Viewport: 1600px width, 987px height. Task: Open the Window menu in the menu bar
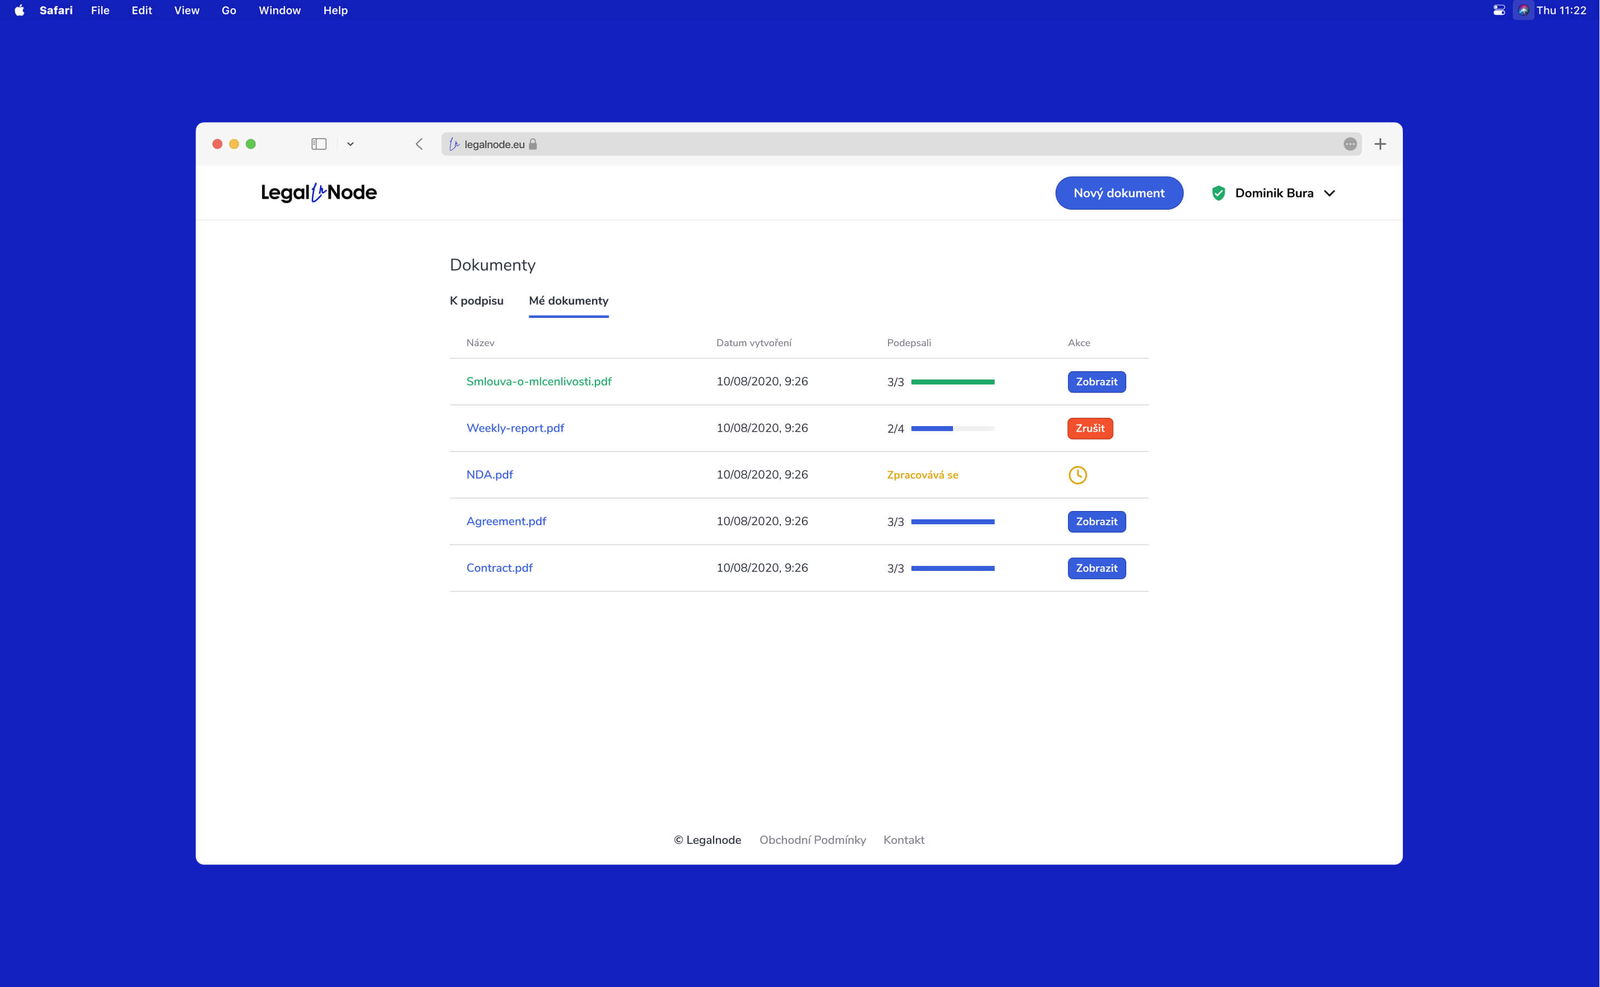pos(279,10)
